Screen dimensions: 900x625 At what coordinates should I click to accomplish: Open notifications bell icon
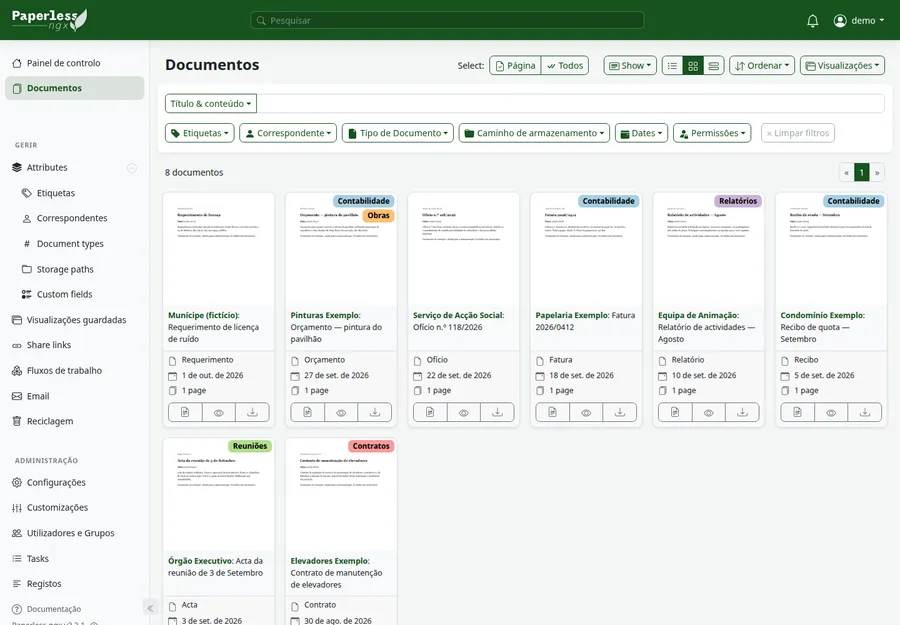(x=812, y=21)
